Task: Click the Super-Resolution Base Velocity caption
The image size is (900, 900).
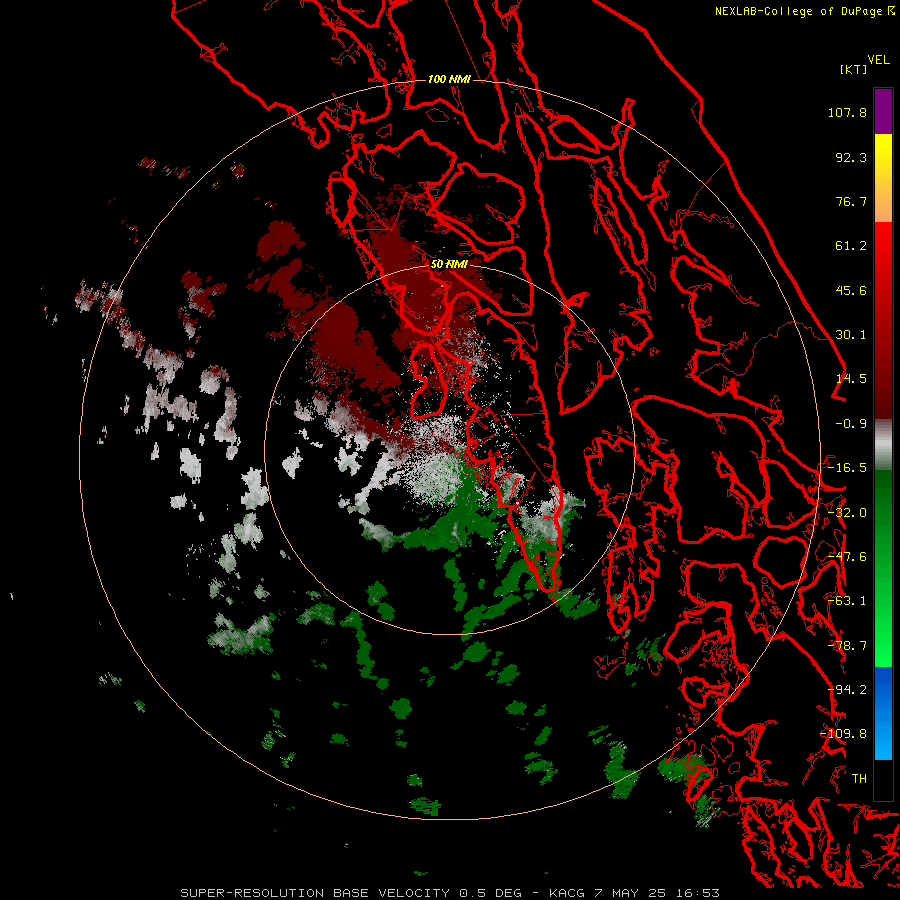Action: click(449, 893)
